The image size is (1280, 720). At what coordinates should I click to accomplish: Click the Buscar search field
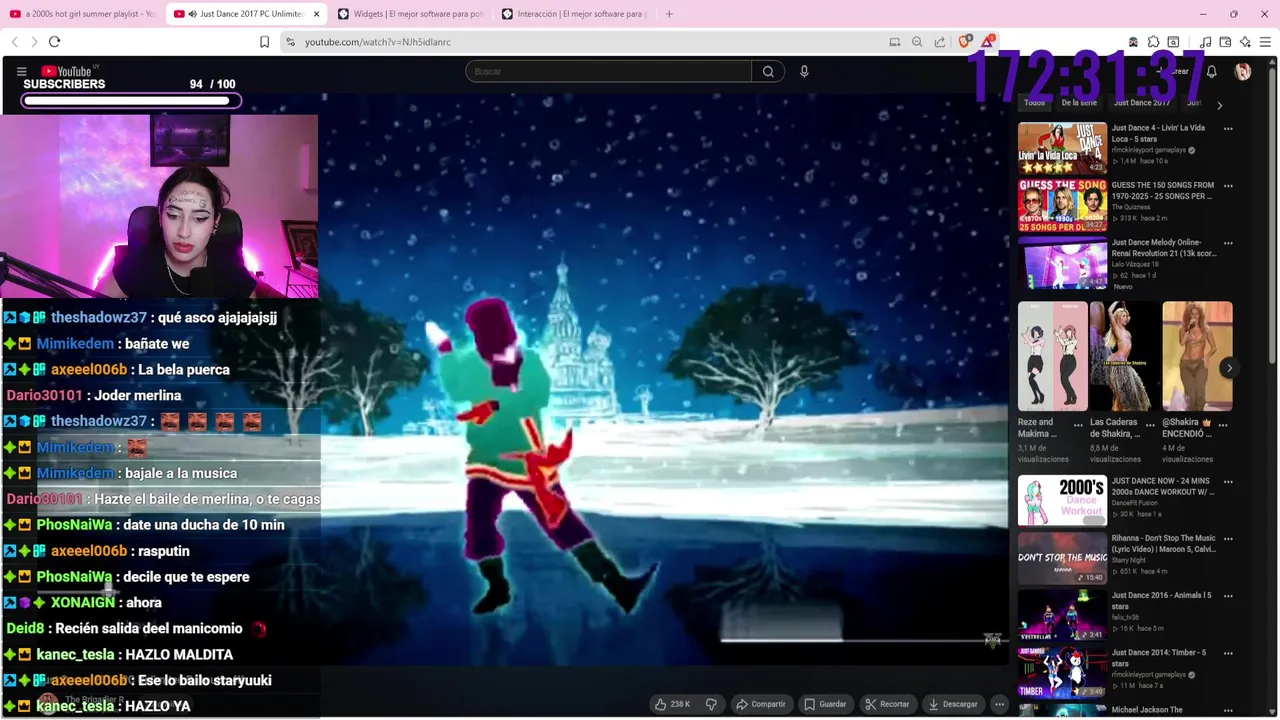click(x=608, y=71)
